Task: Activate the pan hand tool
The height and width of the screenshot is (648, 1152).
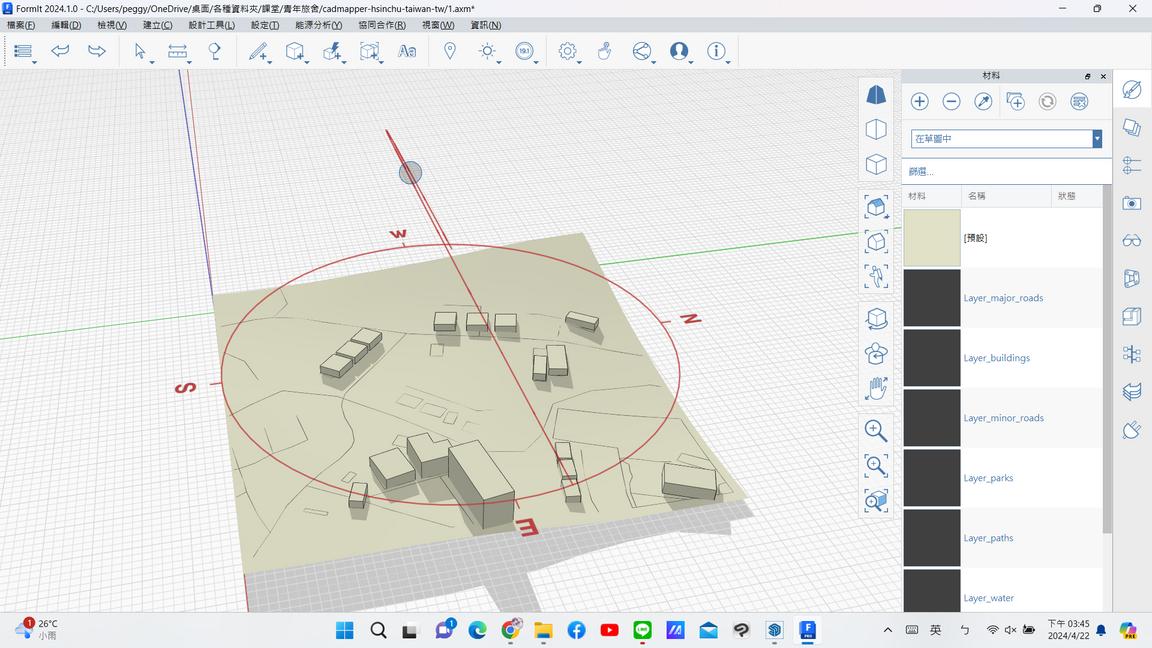Action: (876, 388)
